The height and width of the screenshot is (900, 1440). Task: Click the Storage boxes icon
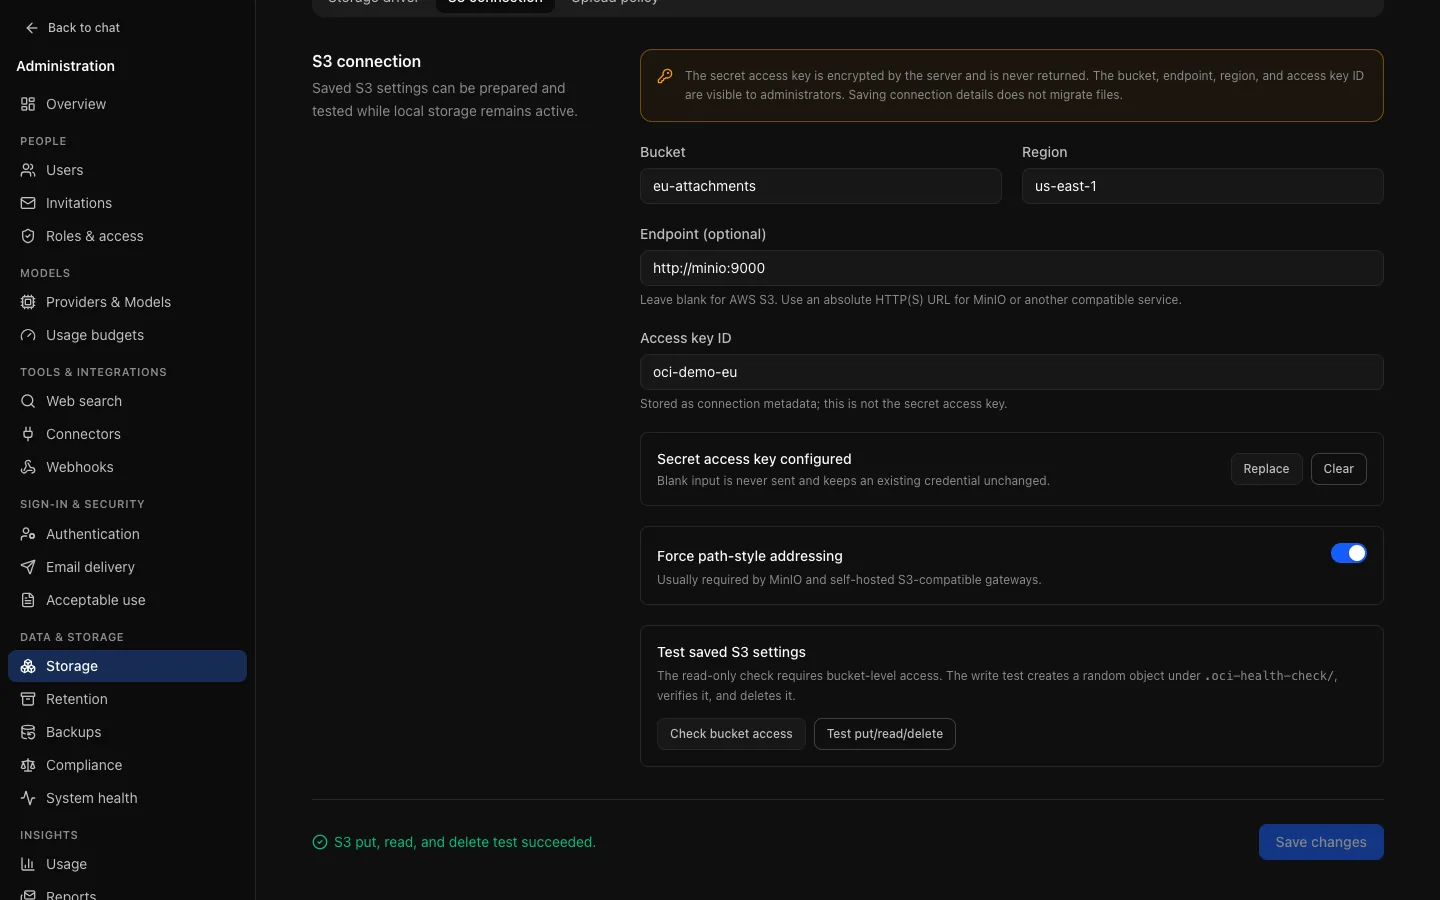(28, 666)
